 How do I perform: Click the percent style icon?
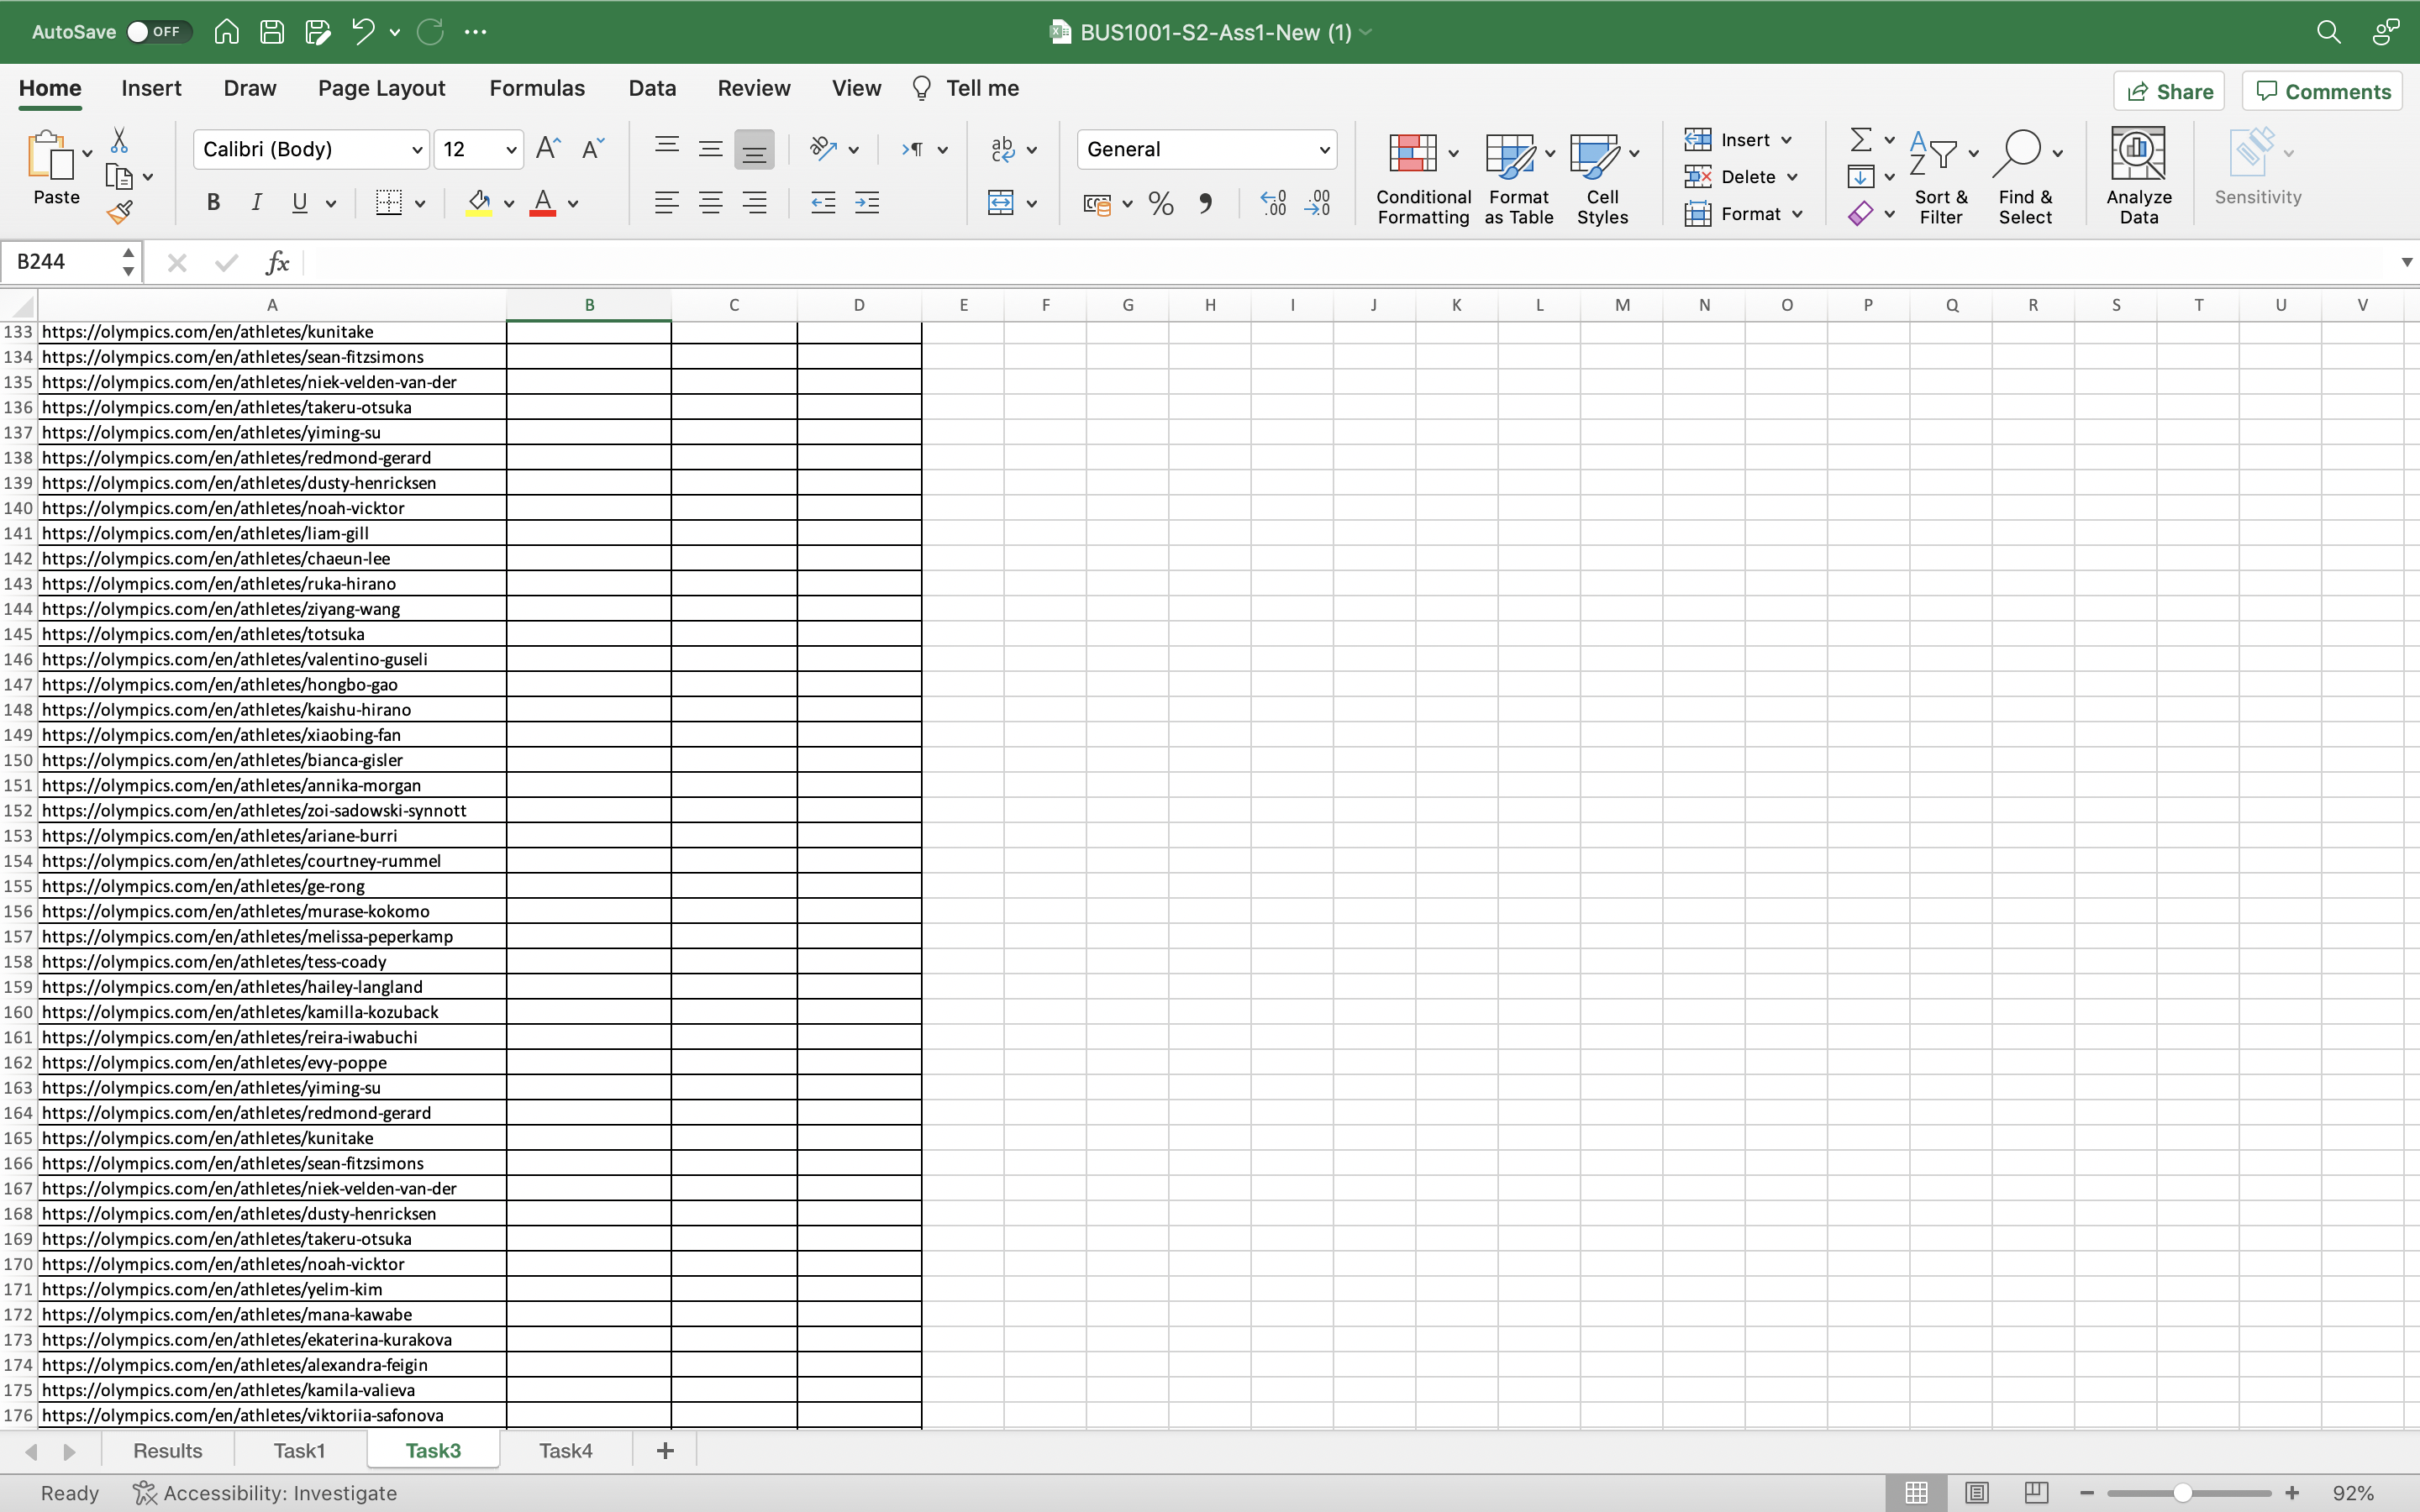(x=1160, y=204)
